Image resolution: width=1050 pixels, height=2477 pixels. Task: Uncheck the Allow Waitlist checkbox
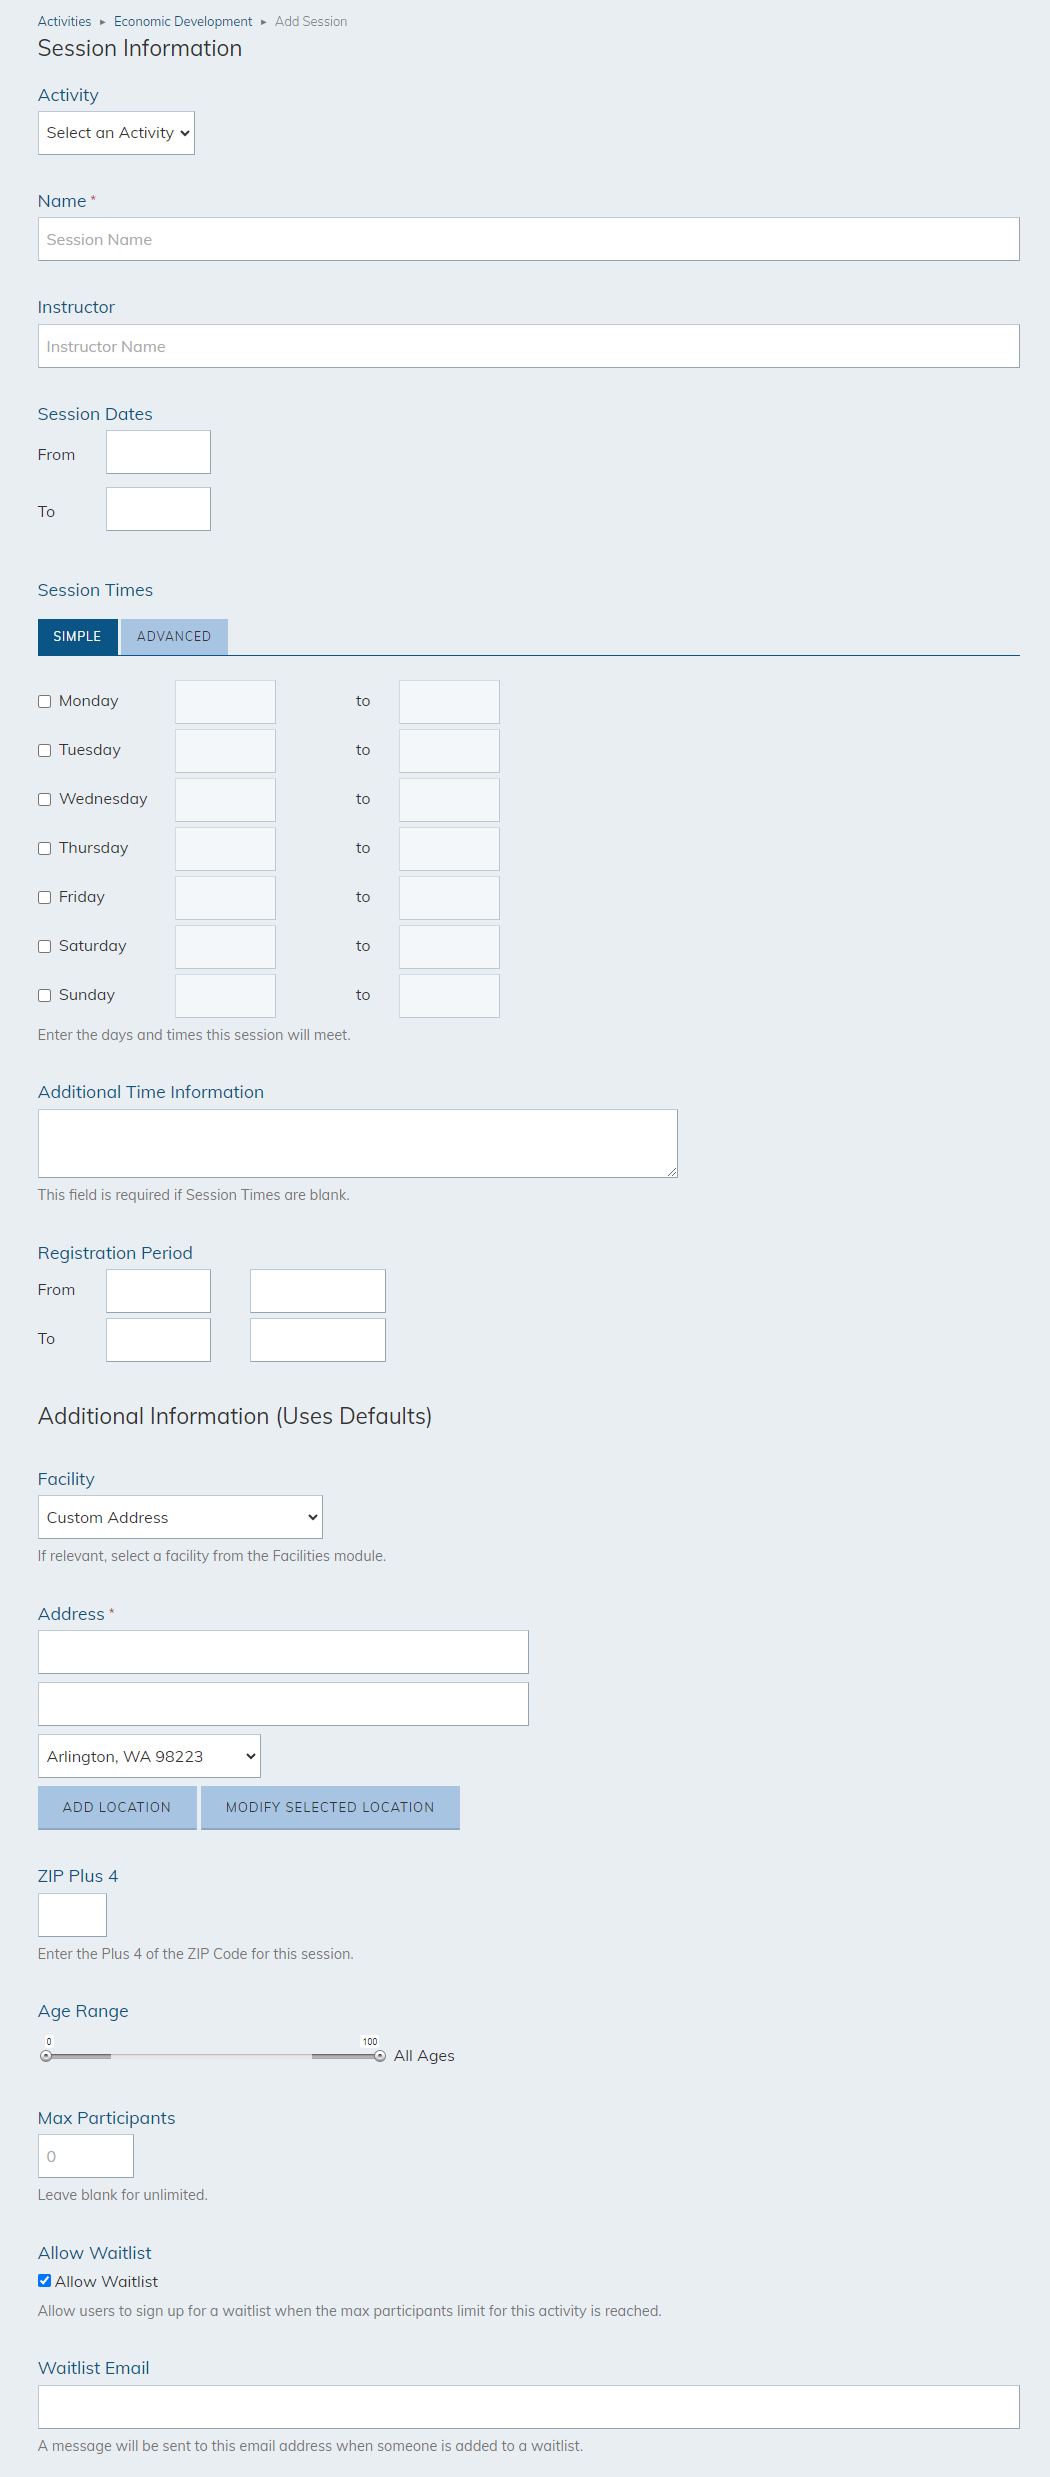44,2281
